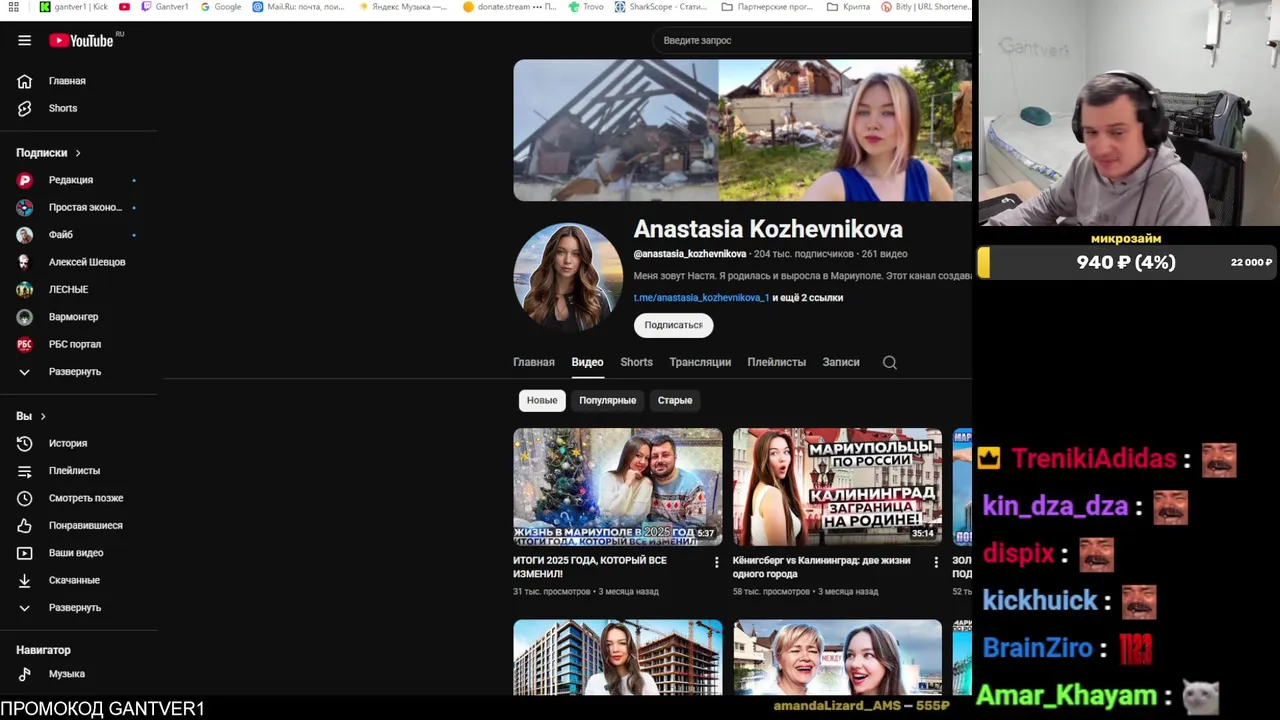Switch to the Трансляции tab
The height and width of the screenshot is (720, 1280).
[700, 362]
